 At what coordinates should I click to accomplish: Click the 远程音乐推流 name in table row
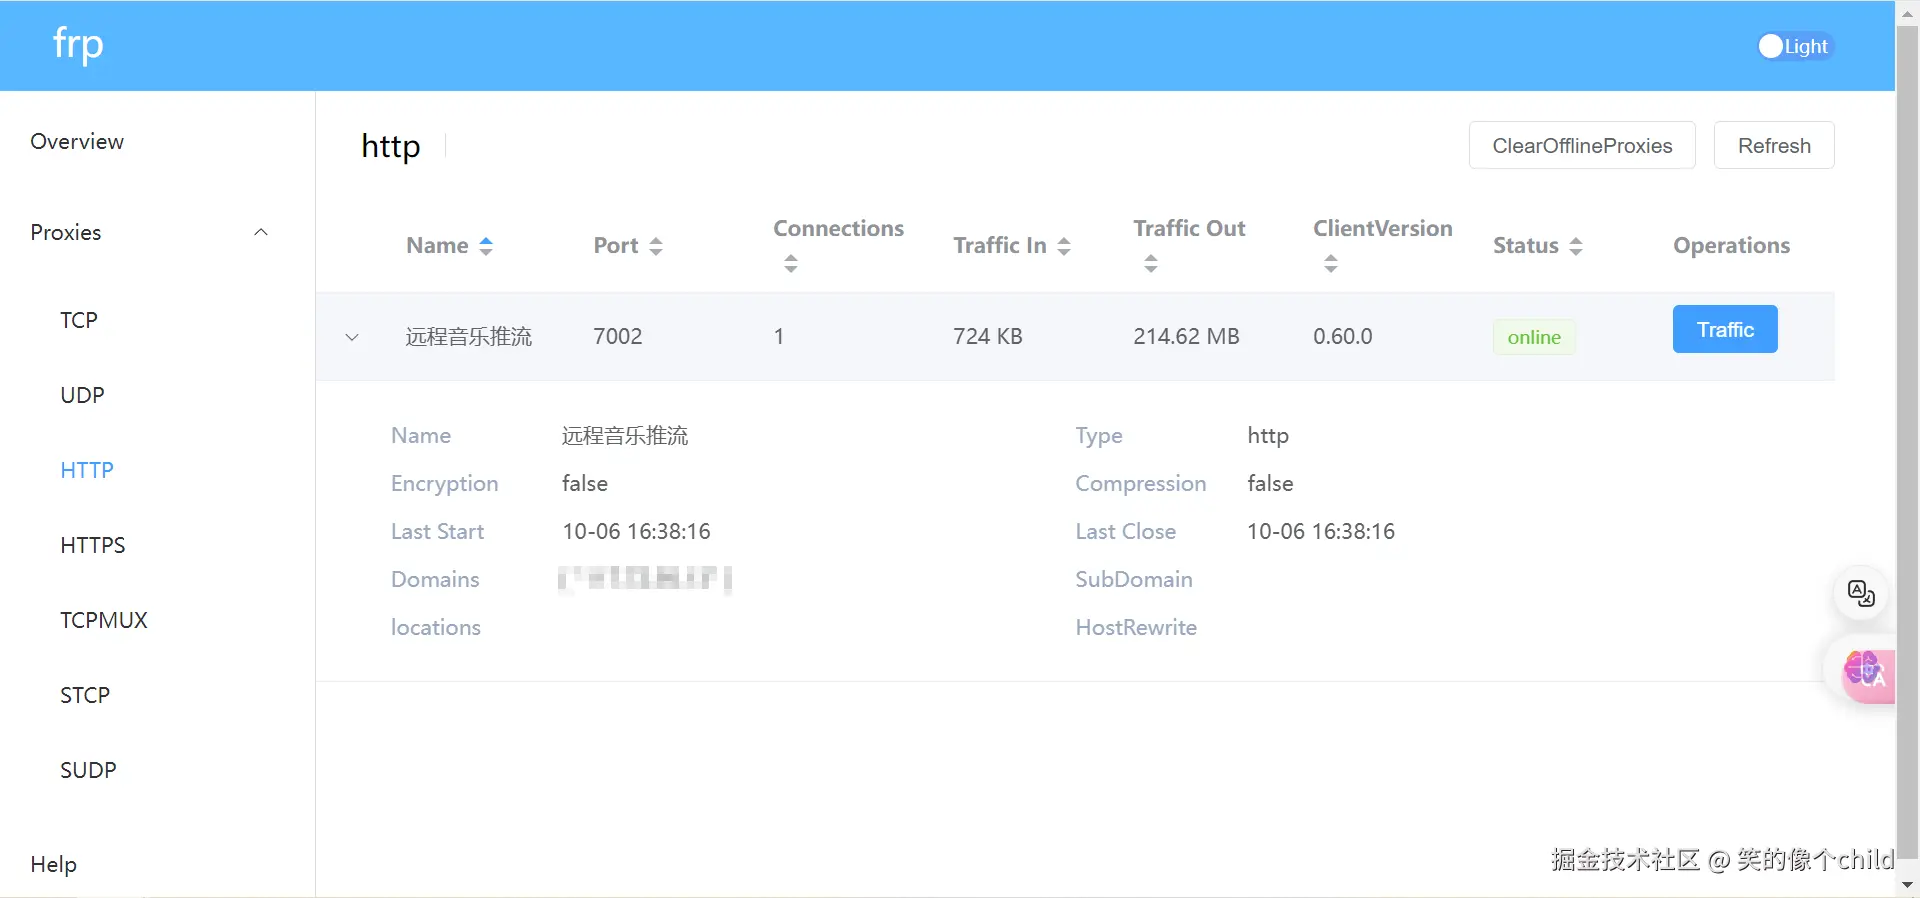[x=469, y=336]
